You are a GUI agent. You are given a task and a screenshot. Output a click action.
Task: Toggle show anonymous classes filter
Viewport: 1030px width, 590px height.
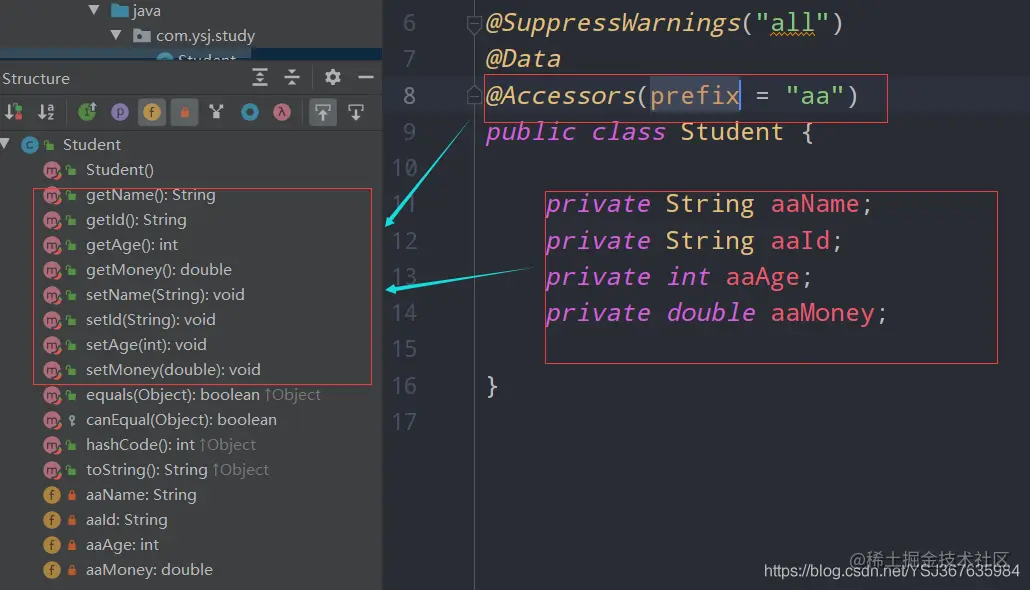click(250, 112)
